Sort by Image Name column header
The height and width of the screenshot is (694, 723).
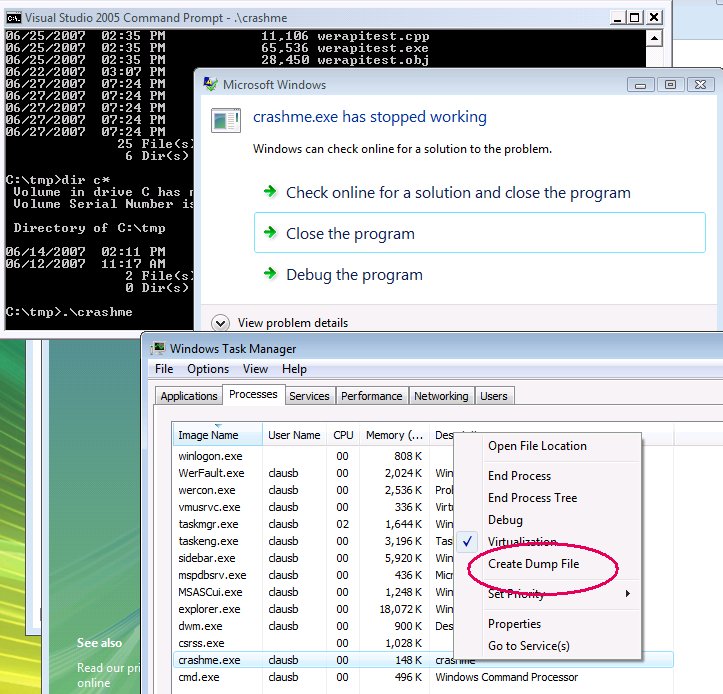point(218,435)
